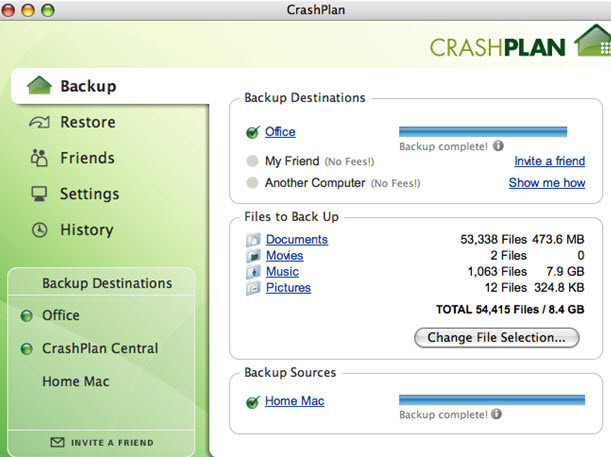Click the Change File Selection button

coord(496,337)
